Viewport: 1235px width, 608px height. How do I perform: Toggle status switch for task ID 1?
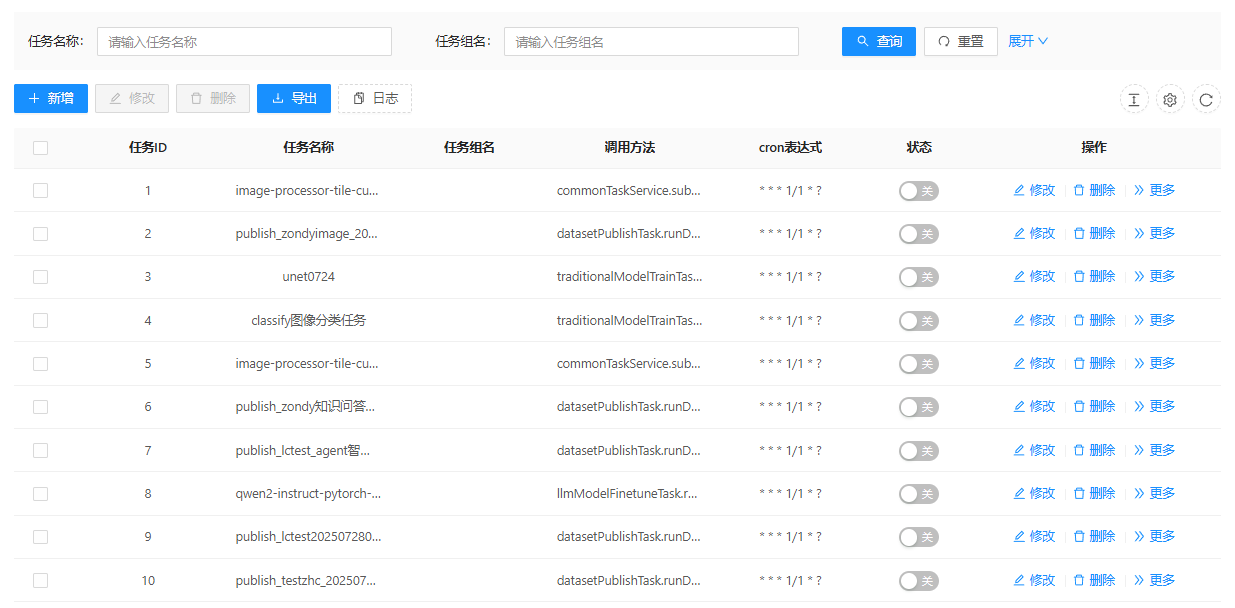pyautogui.click(x=918, y=191)
